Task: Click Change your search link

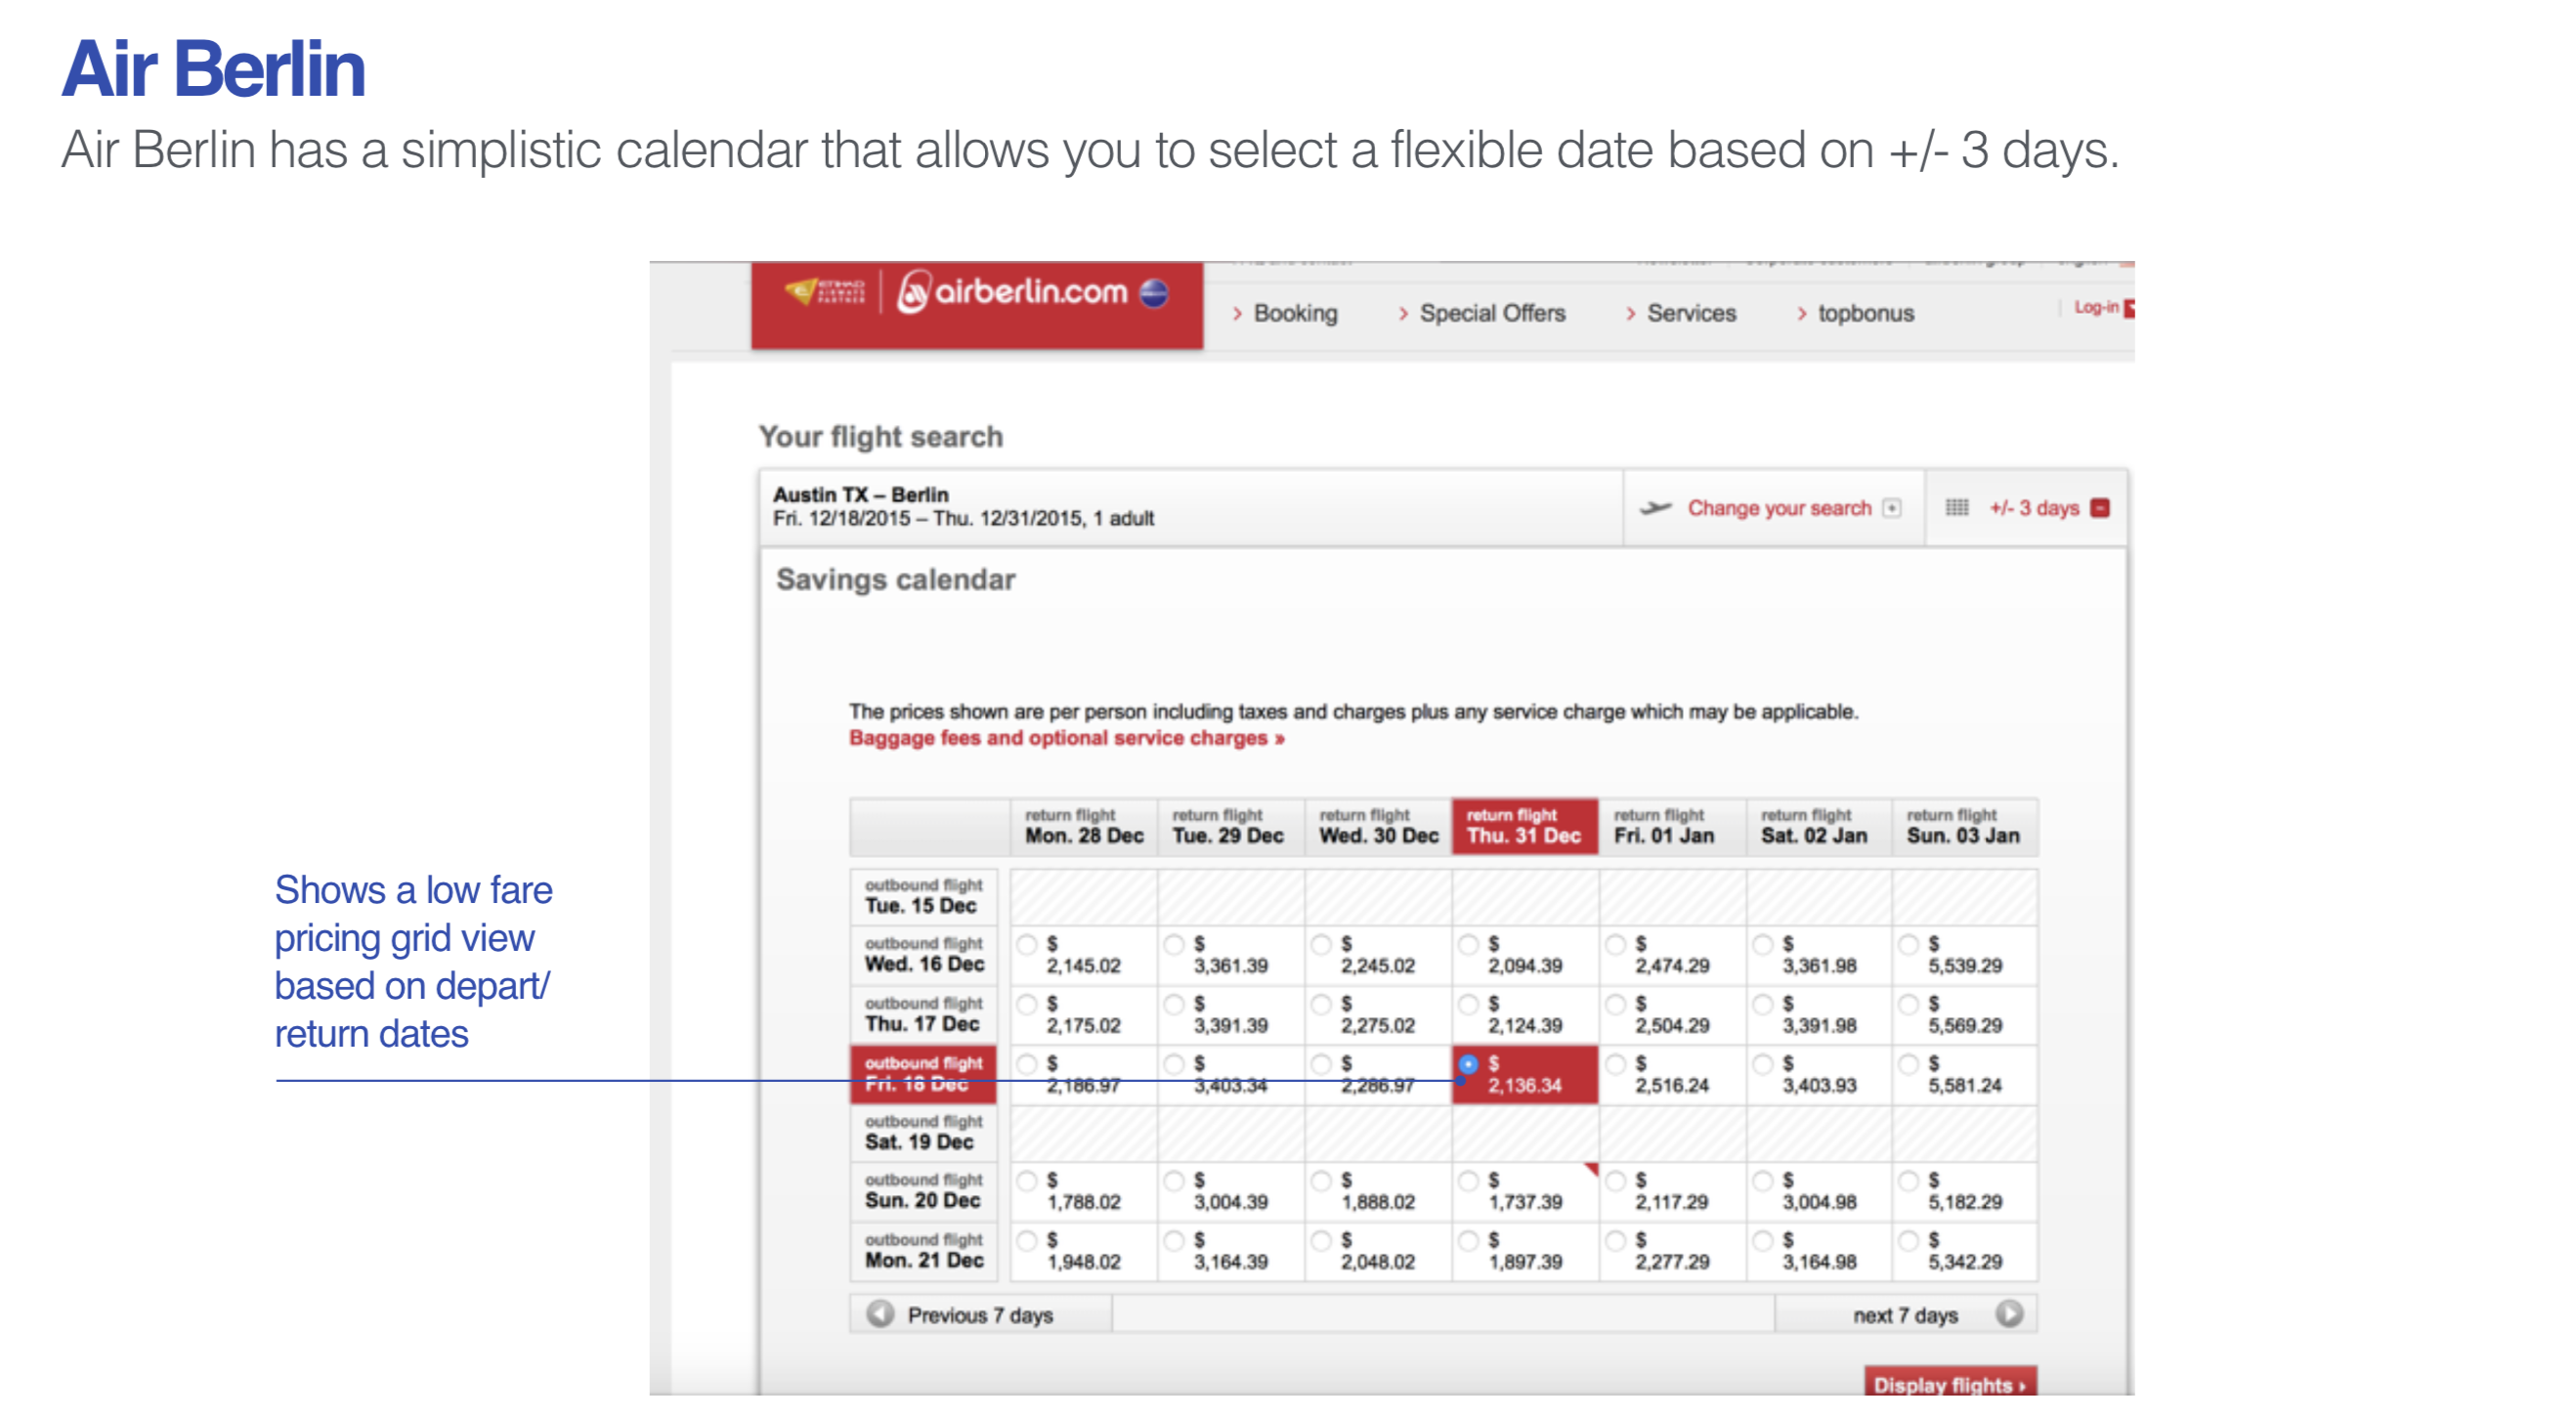Action: pos(1779,508)
